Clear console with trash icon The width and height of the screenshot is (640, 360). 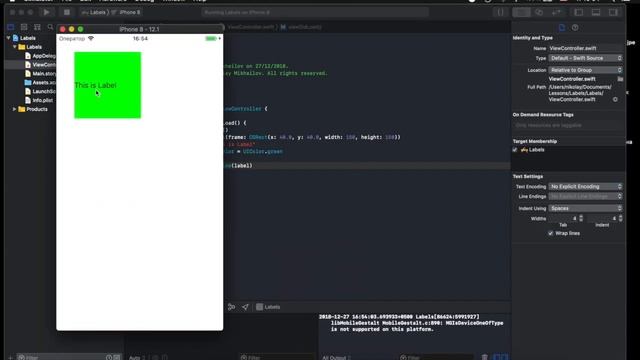click(484, 357)
